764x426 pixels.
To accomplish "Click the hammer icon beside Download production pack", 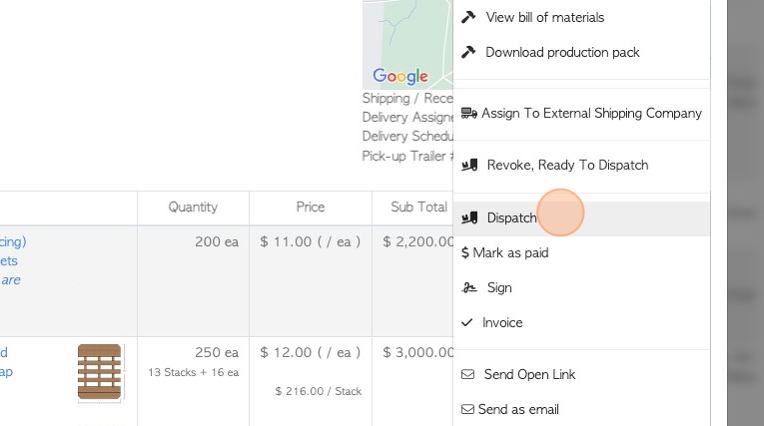I will coord(468,52).
